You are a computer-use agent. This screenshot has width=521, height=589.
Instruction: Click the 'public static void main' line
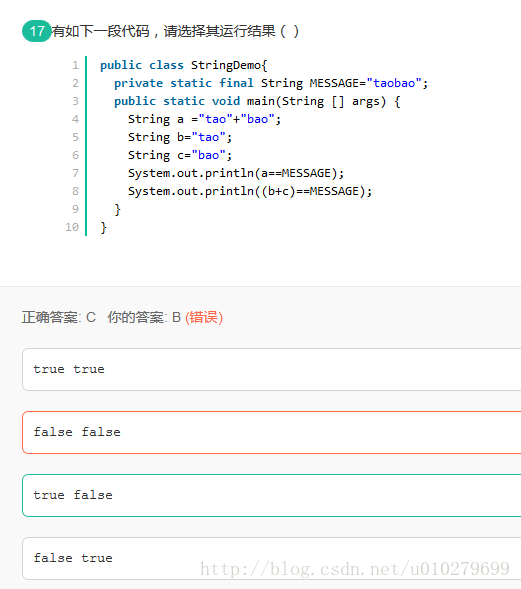(257, 101)
